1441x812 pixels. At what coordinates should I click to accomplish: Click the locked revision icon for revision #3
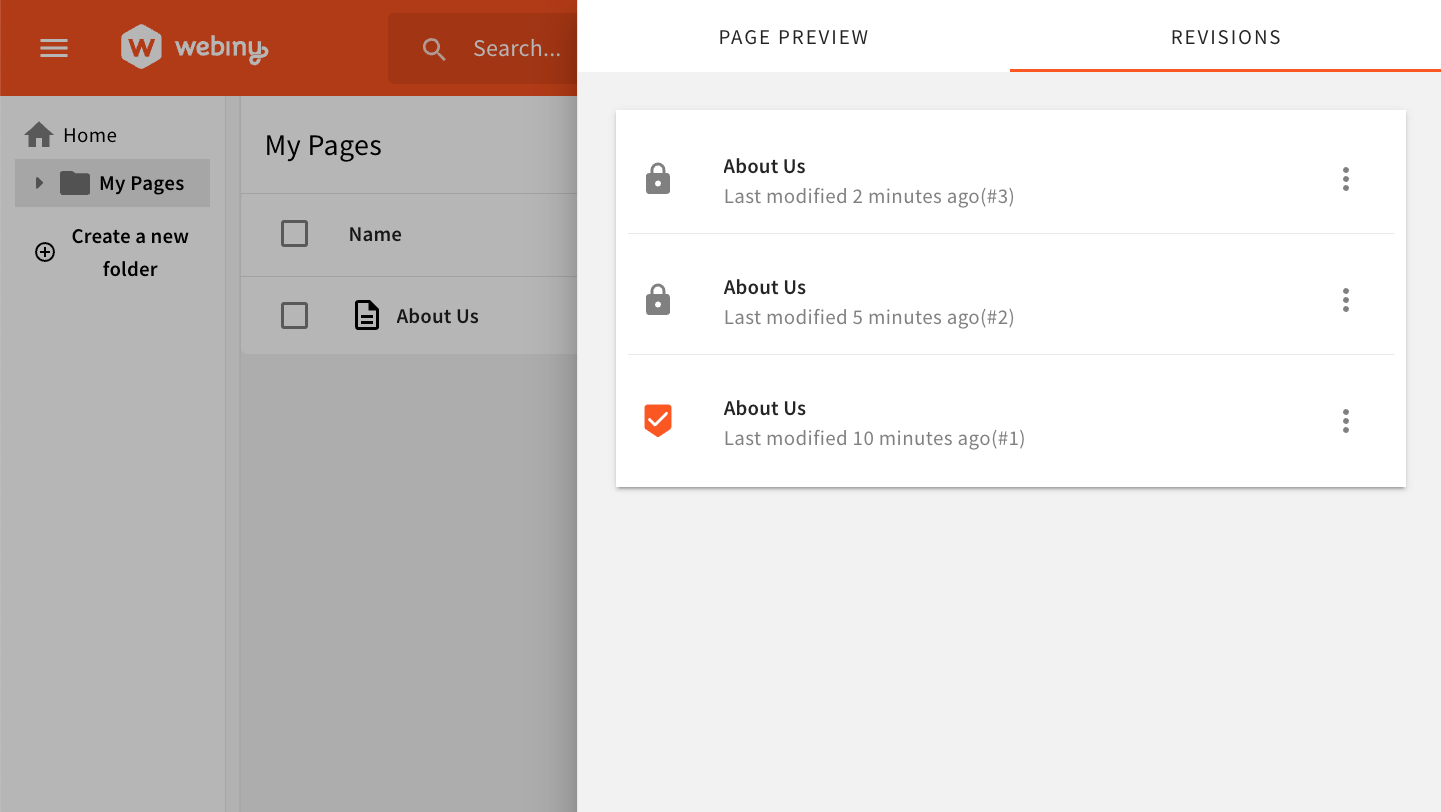(657, 178)
